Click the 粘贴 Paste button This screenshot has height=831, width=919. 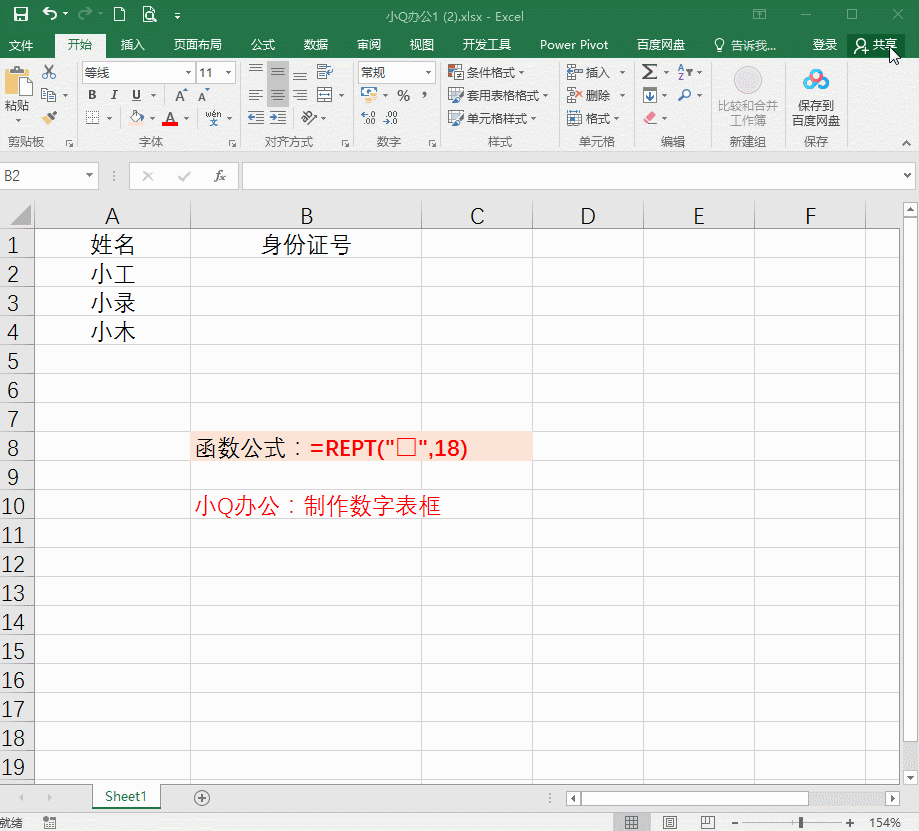pos(17,89)
